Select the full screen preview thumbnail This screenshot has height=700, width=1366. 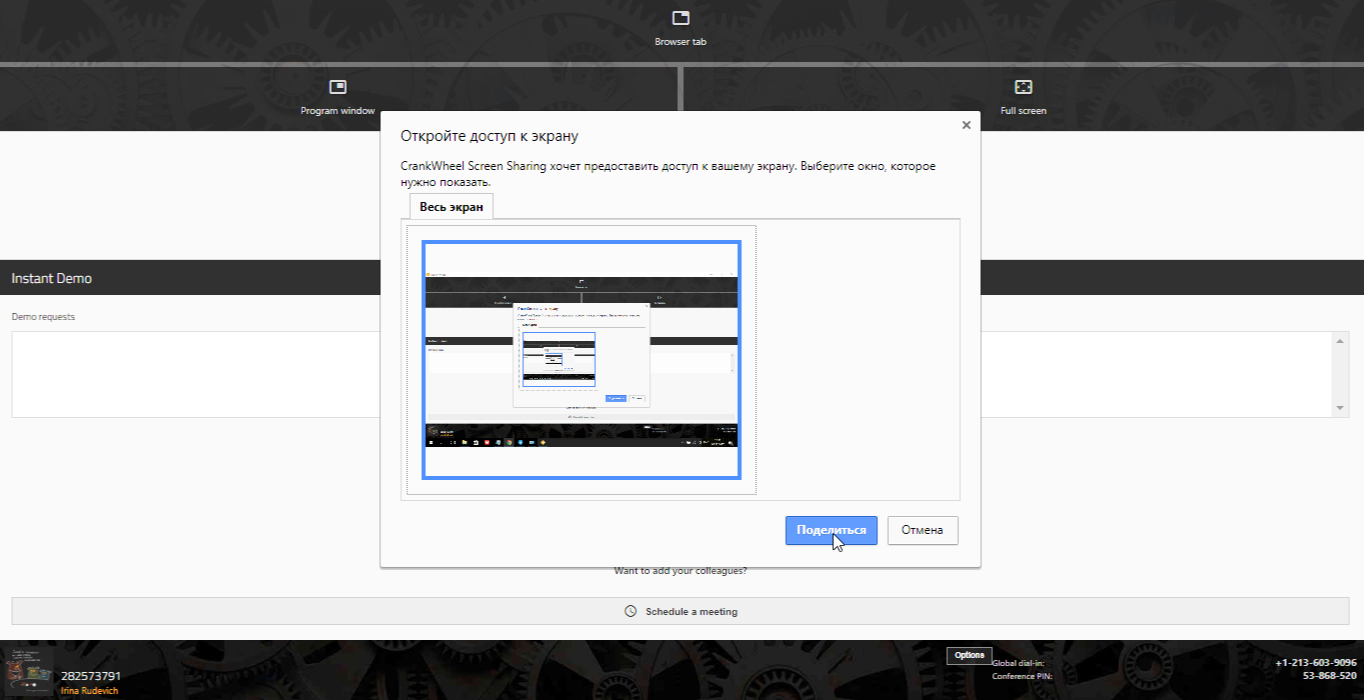[581, 360]
